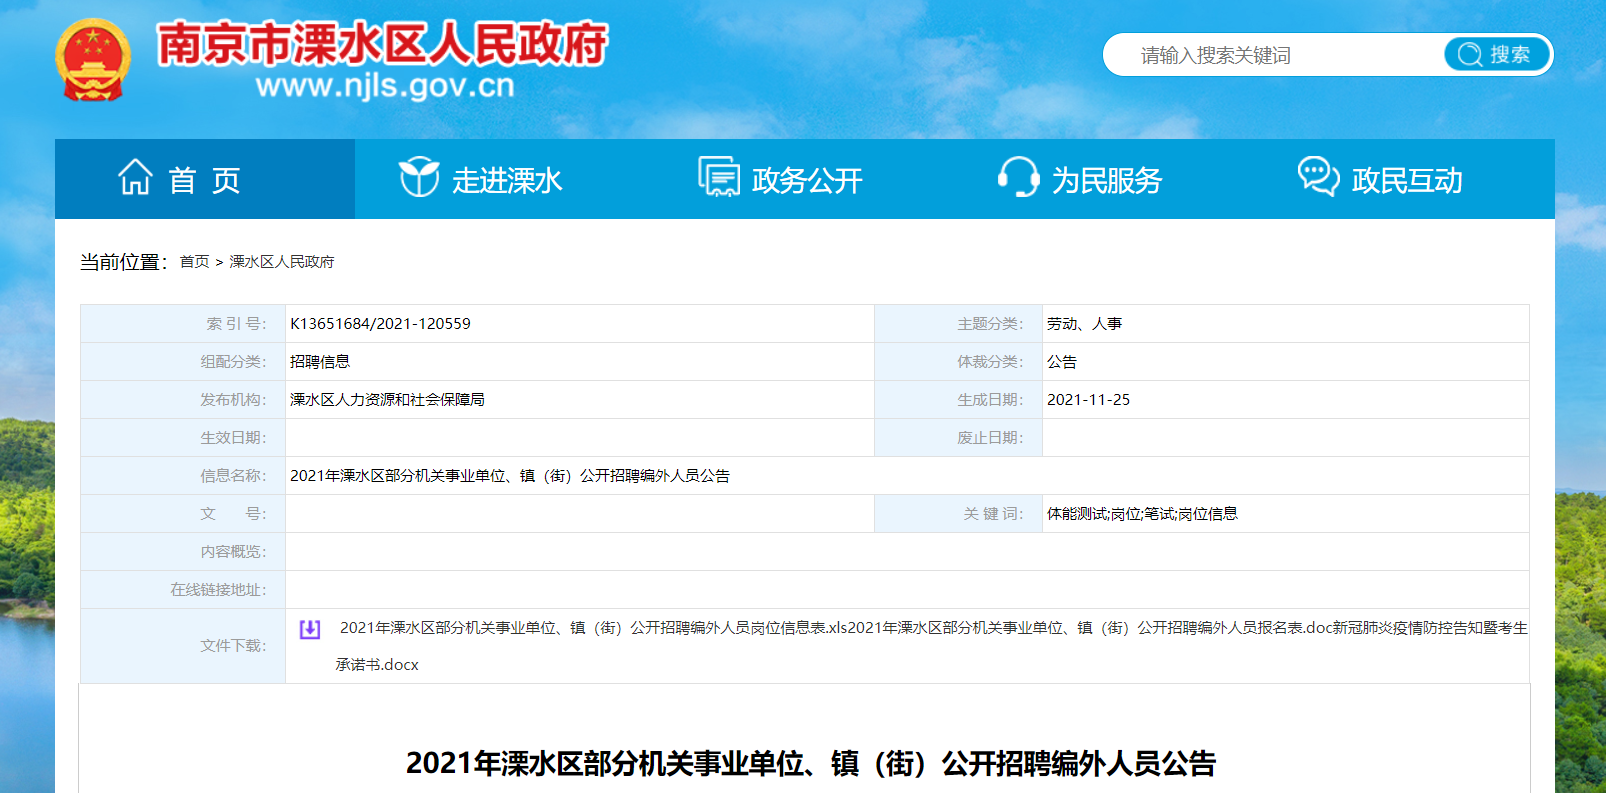Click the 南京市溧水区人民政府 site title

point(382,45)
